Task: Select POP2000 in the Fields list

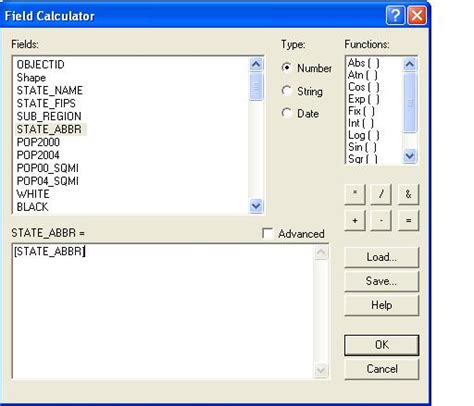Action: [x=38, y=142]
